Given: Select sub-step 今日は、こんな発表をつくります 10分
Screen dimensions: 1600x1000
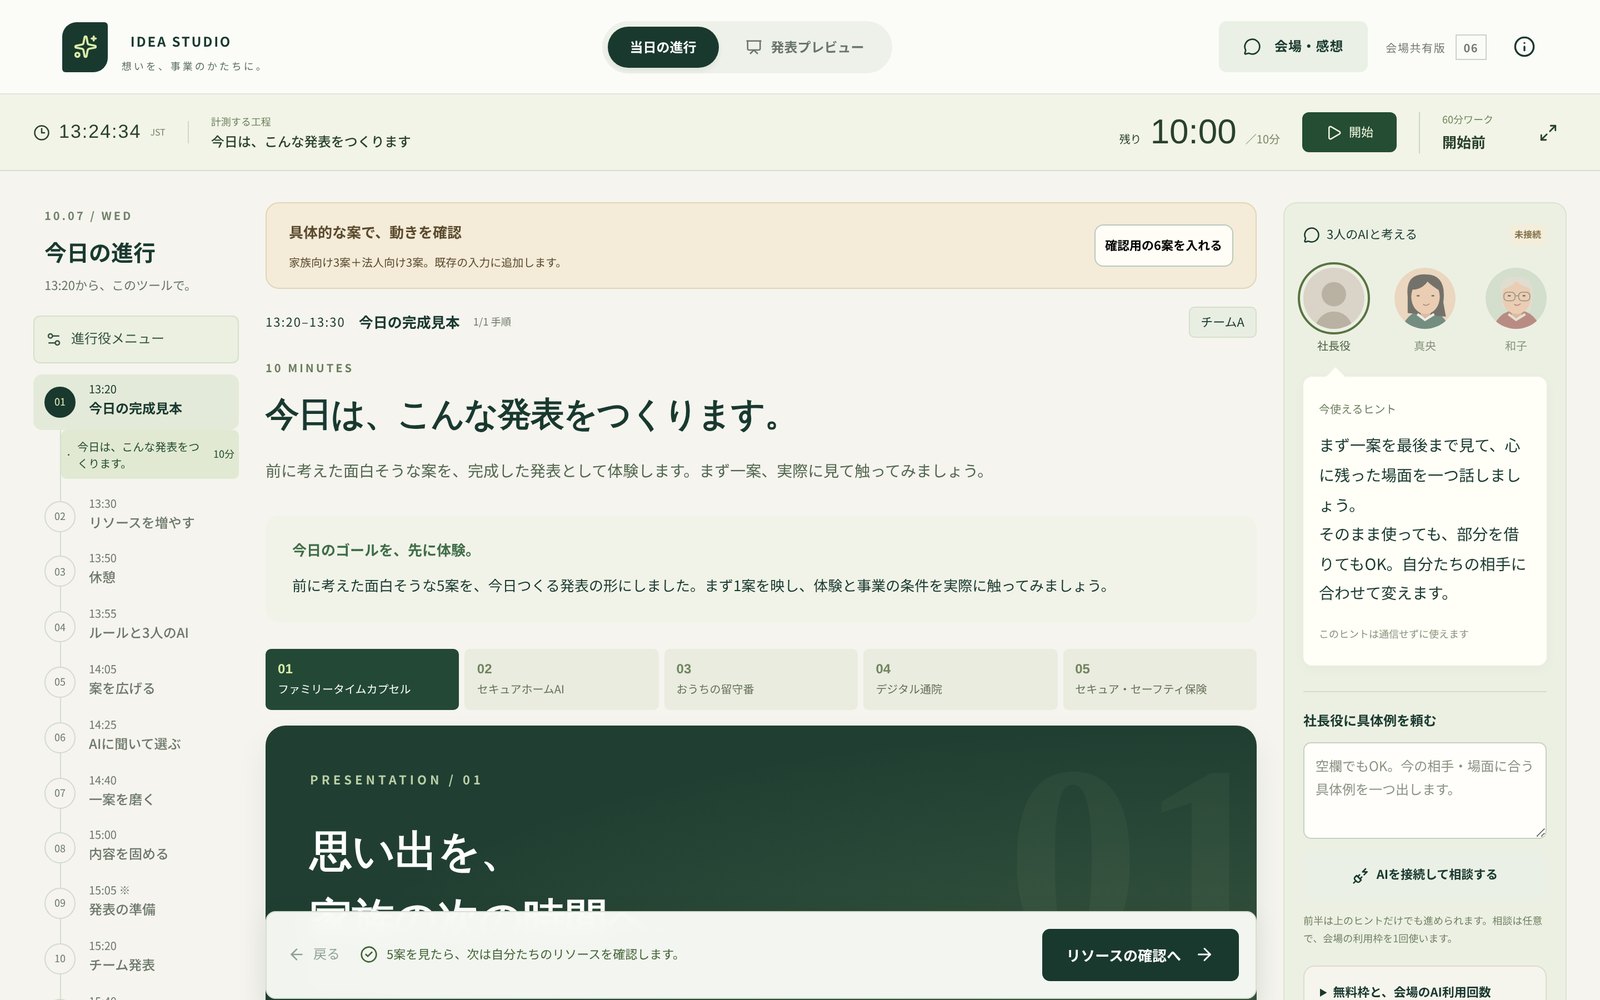Looking at the screenshot, I should pos(149,455).
